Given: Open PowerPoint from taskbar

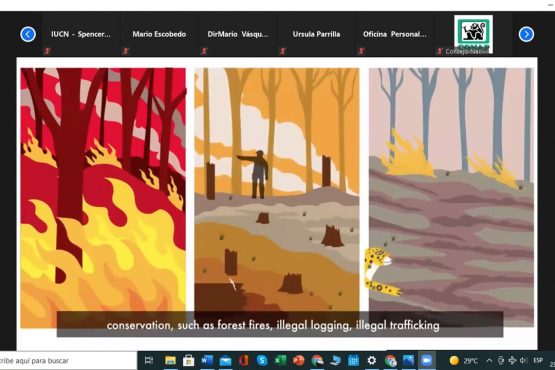Looking at the screenshot, I should coord(298,361).
